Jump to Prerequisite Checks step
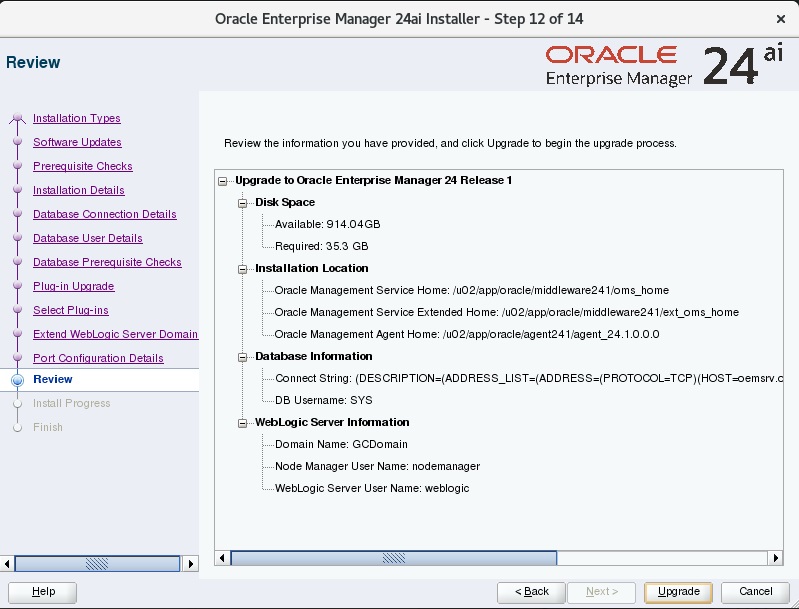 tap(83, 166)
